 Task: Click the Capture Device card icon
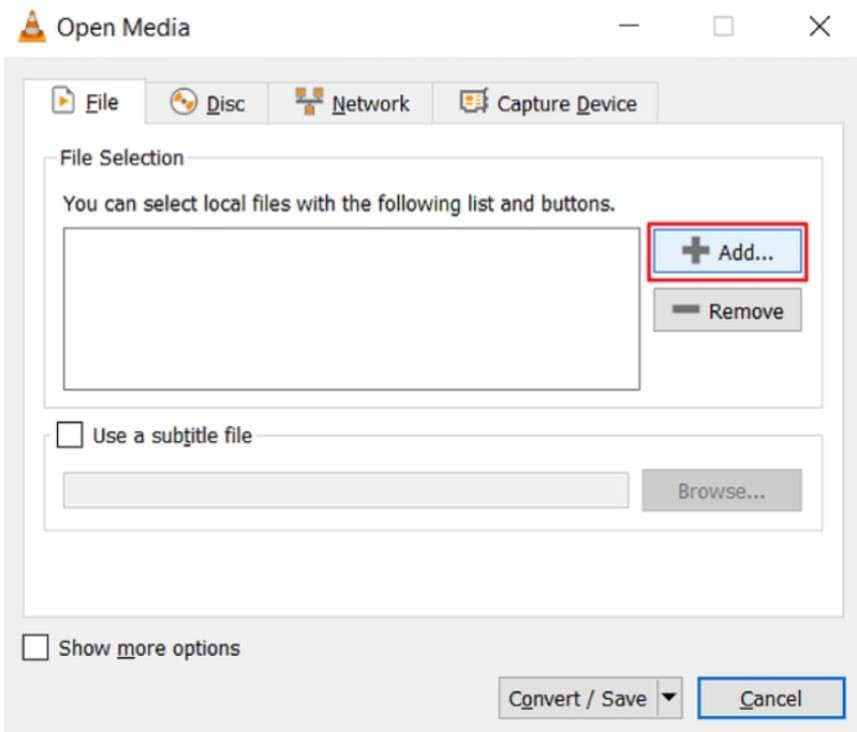pyautogui.click(x=473, y=101)
